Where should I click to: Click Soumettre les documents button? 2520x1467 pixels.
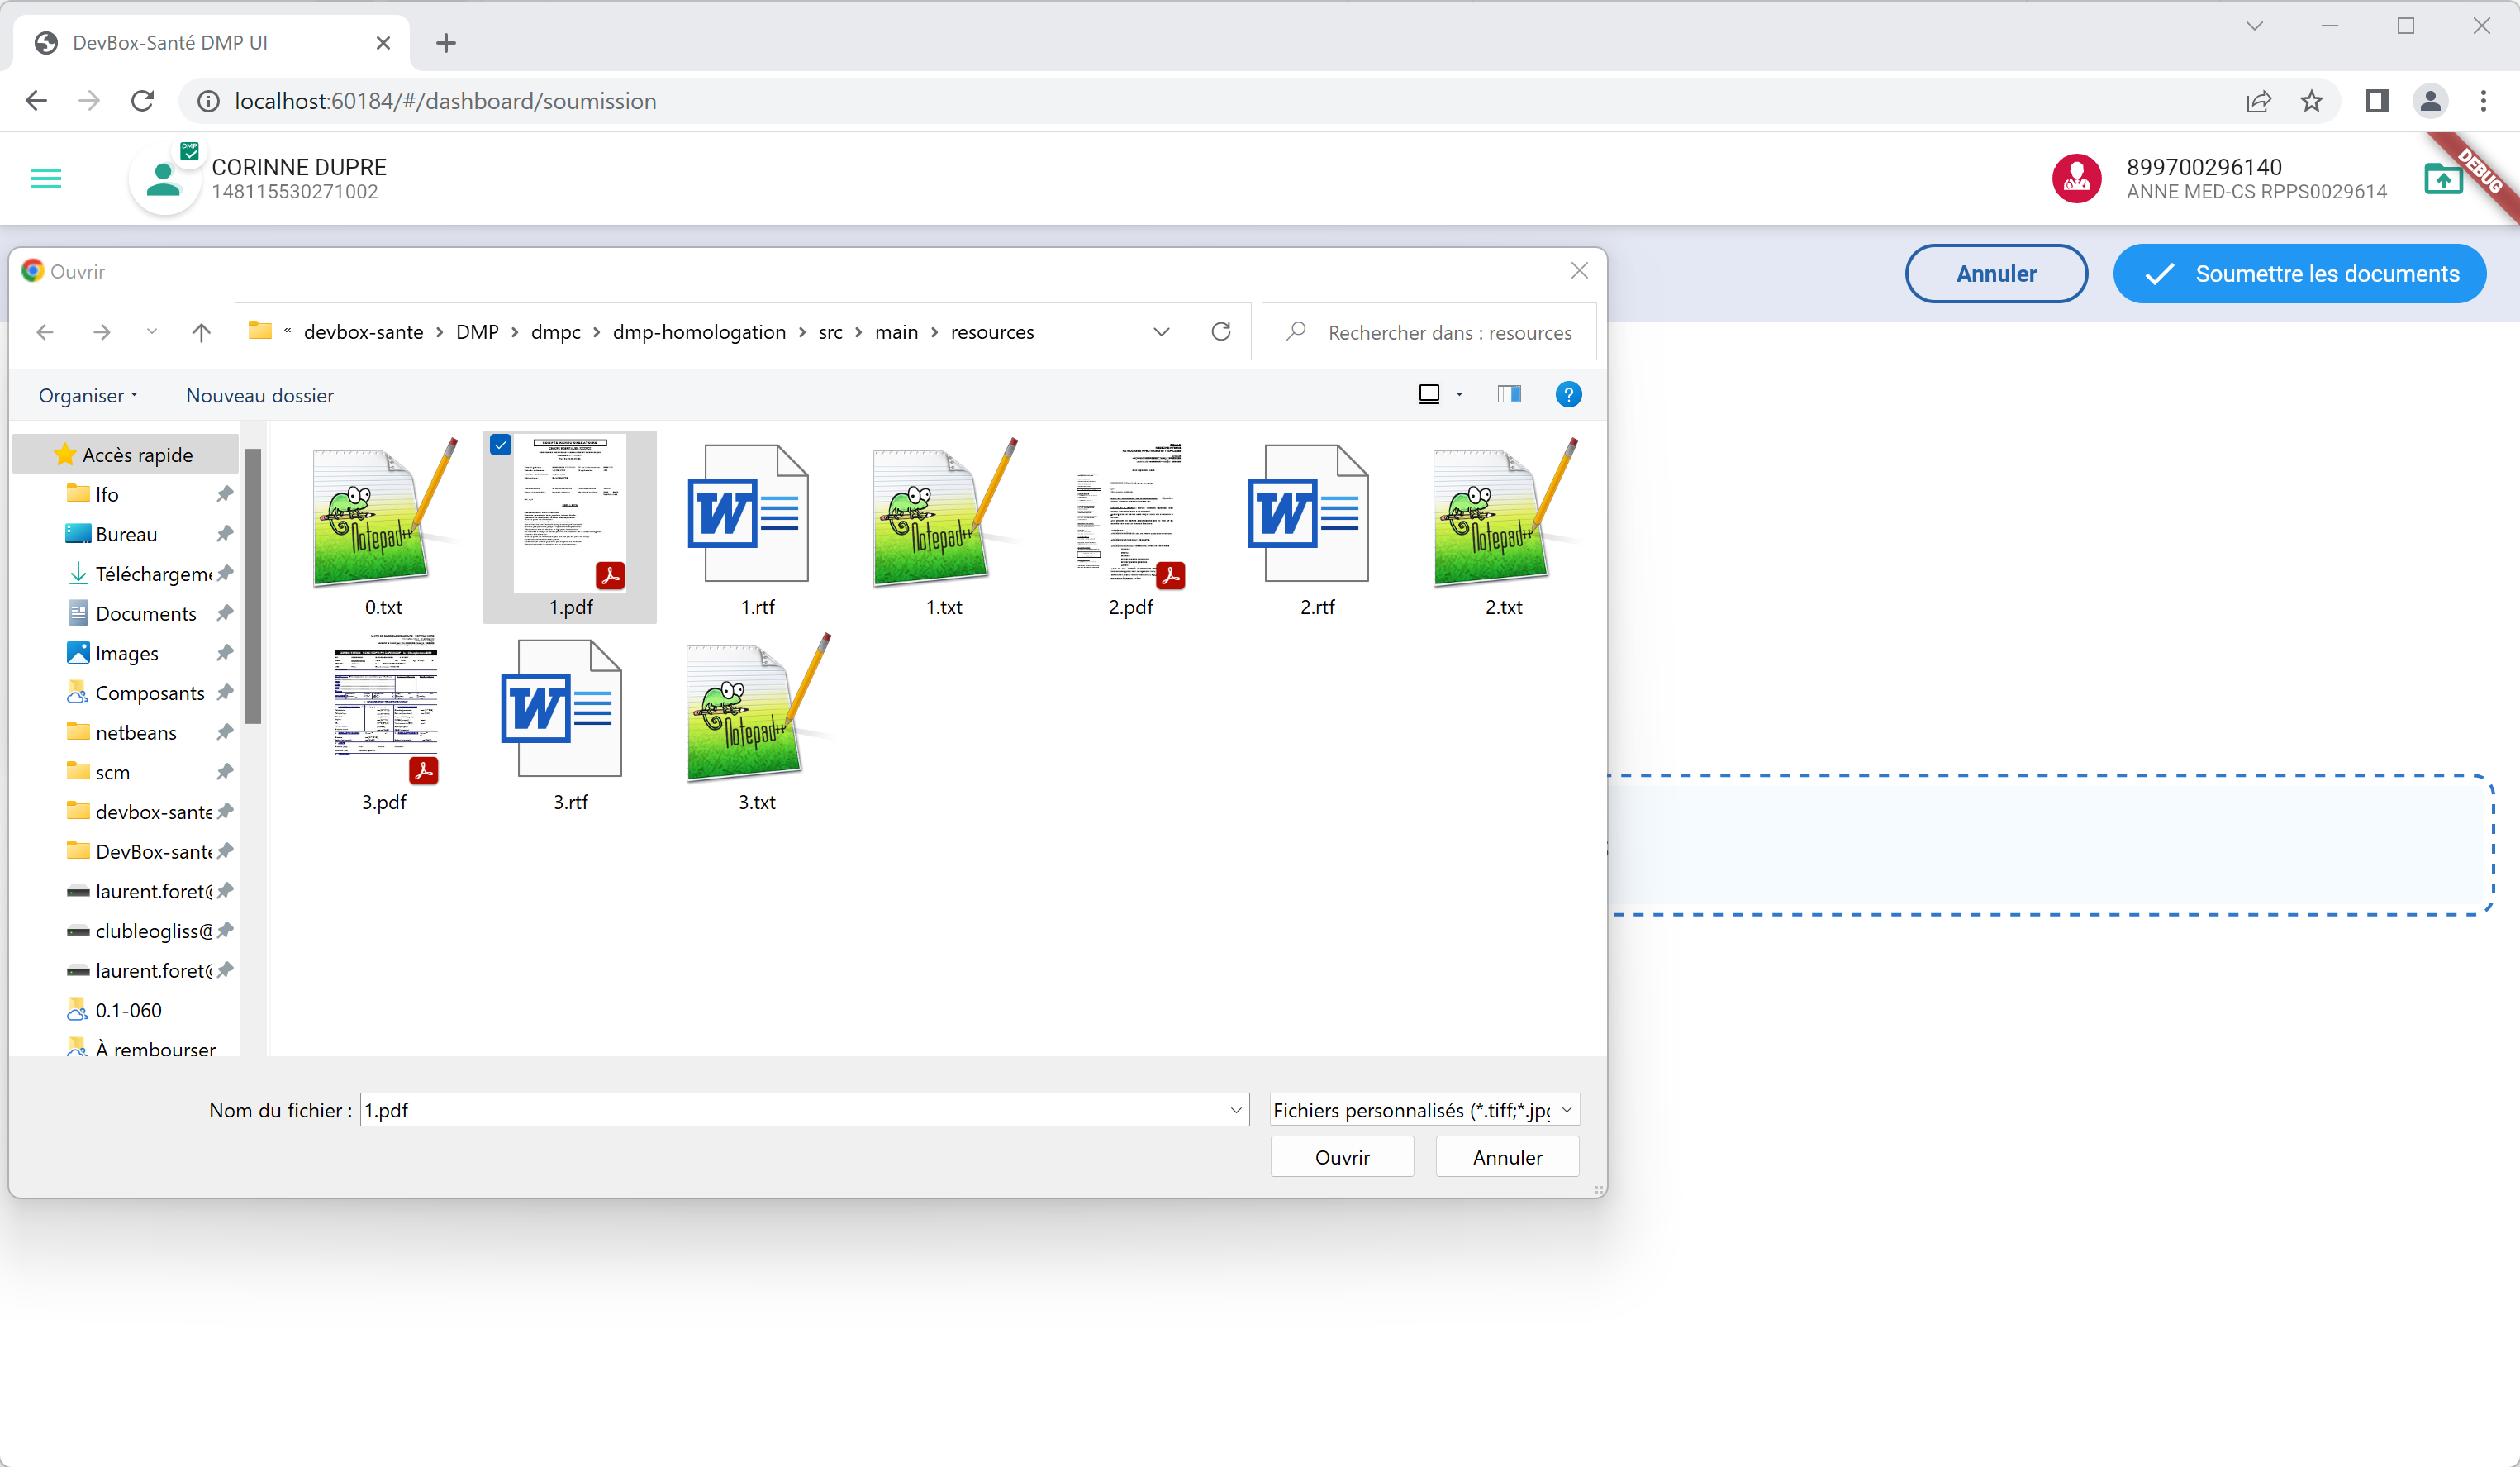[2299, 274]
